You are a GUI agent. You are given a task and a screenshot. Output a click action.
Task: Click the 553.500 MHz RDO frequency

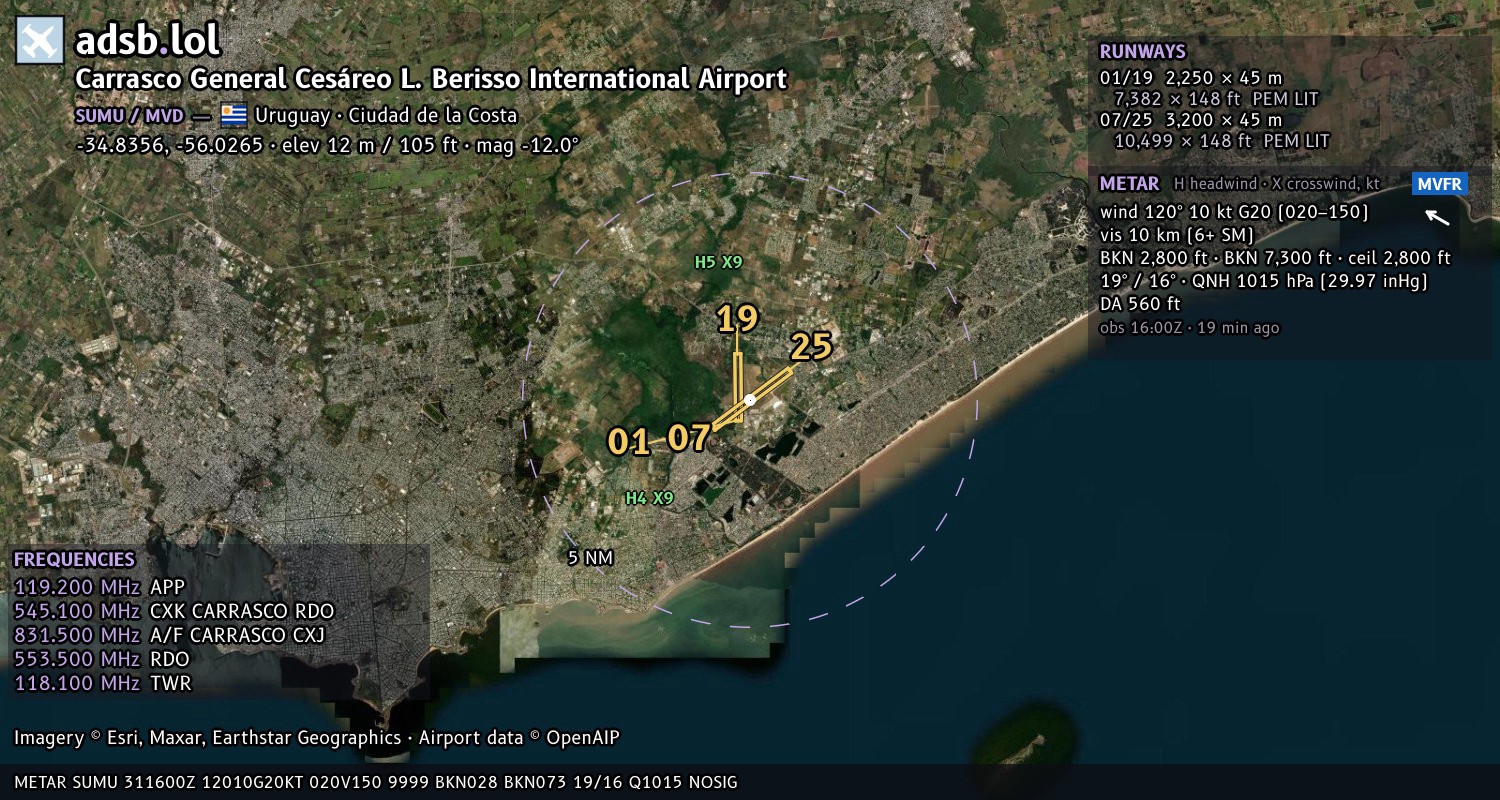102,659
